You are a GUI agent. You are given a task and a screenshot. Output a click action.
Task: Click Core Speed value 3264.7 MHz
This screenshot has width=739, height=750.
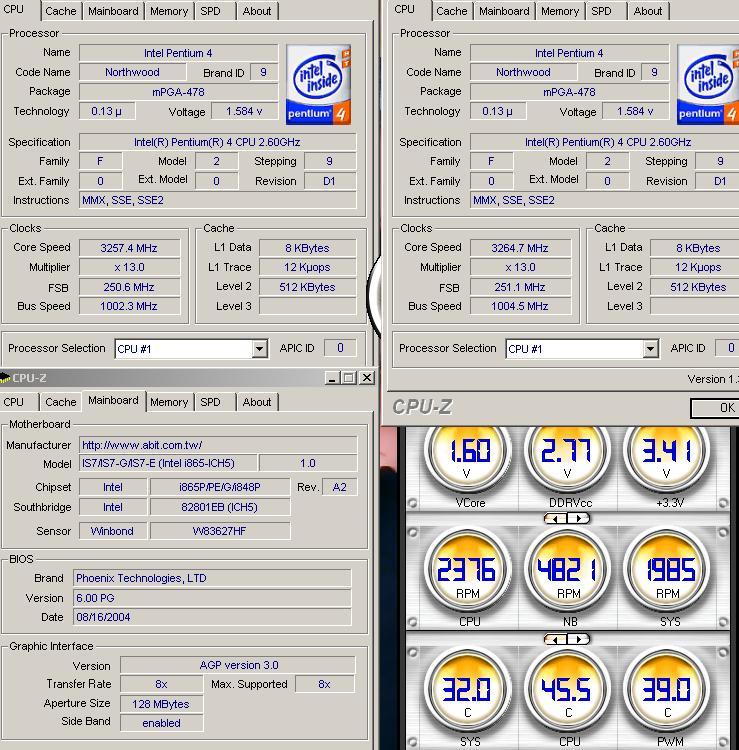point(520,248)
